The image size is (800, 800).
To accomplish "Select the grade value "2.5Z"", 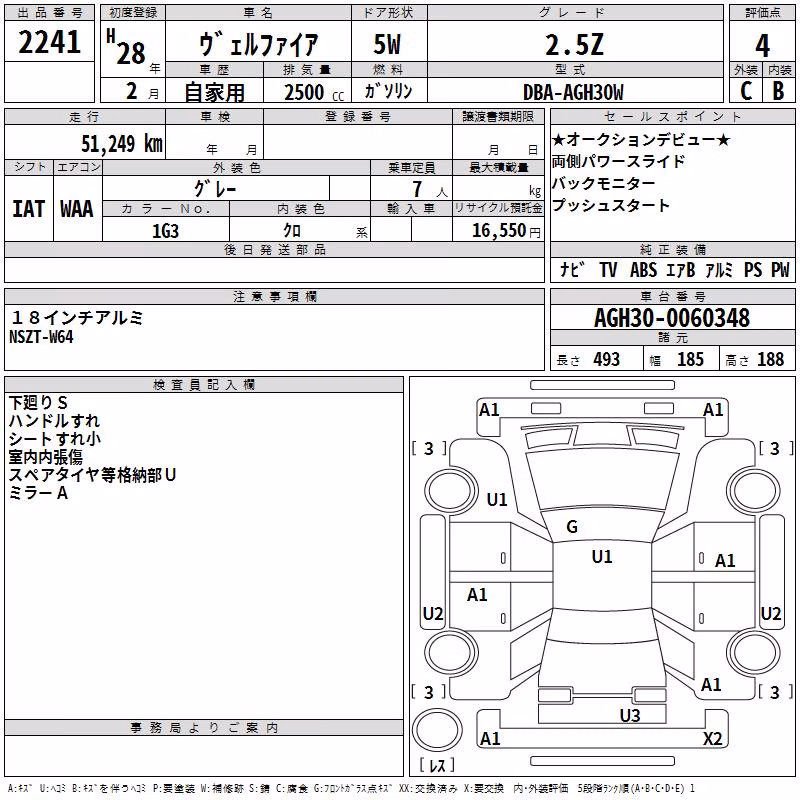I will pyautogui.click(x=575, y=45).
